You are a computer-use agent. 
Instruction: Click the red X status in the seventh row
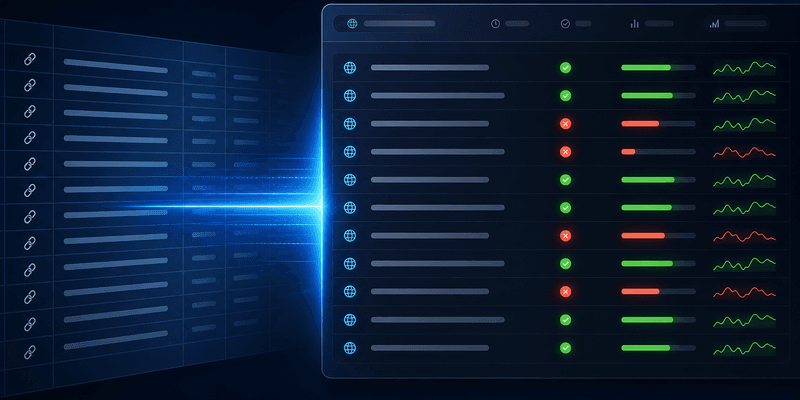coord(565,236)
